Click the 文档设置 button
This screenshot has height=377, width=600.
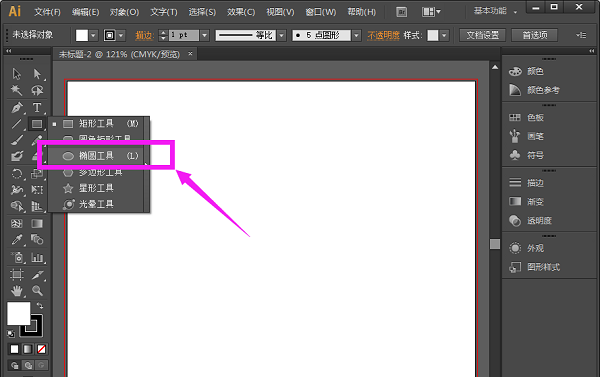(483, 35)
